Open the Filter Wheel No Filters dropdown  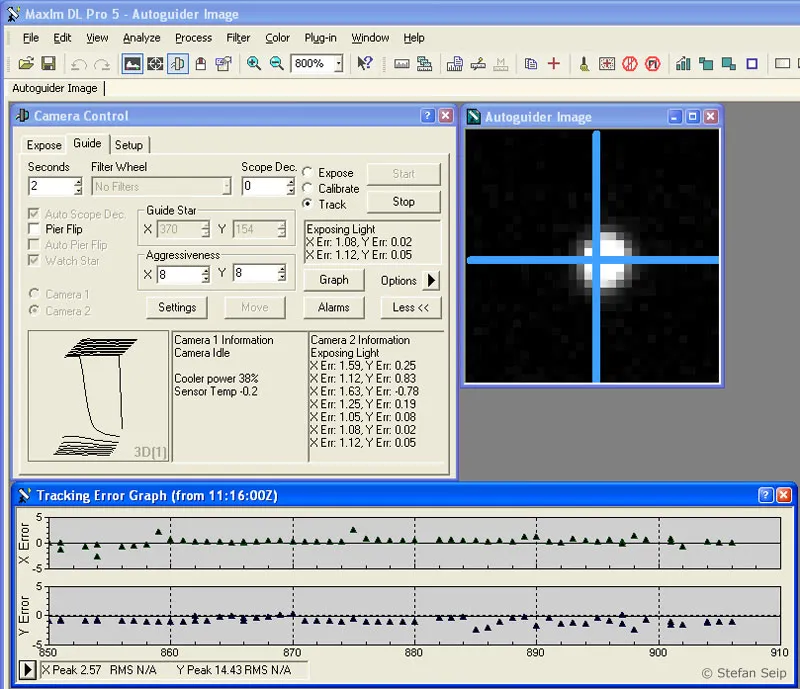coord(227,186)
